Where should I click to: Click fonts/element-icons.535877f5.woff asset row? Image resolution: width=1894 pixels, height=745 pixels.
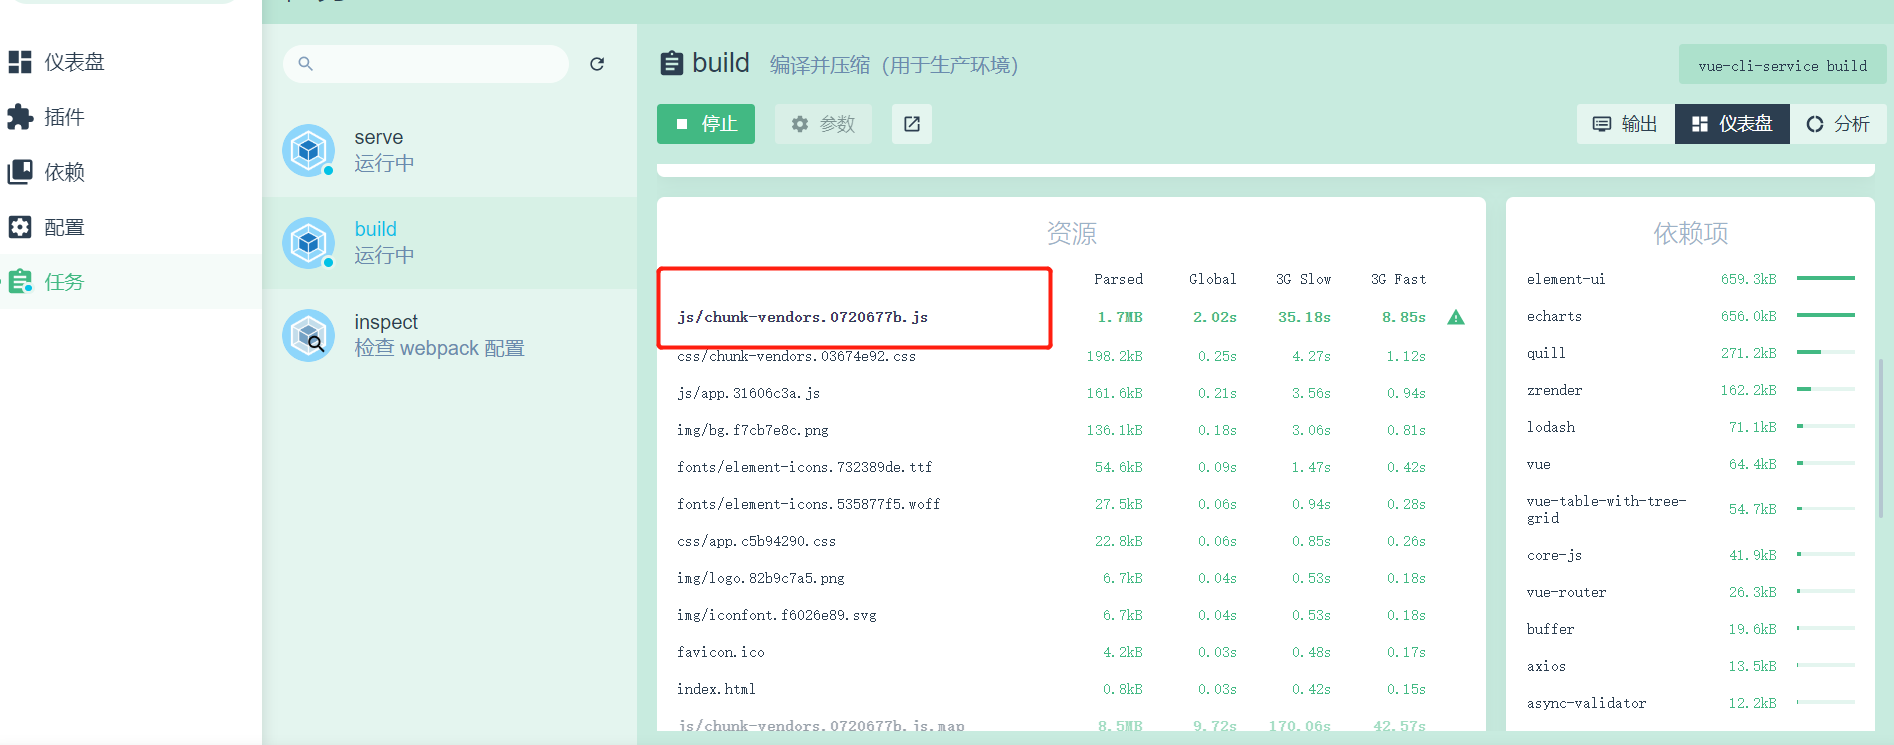tap(1070, 504)
